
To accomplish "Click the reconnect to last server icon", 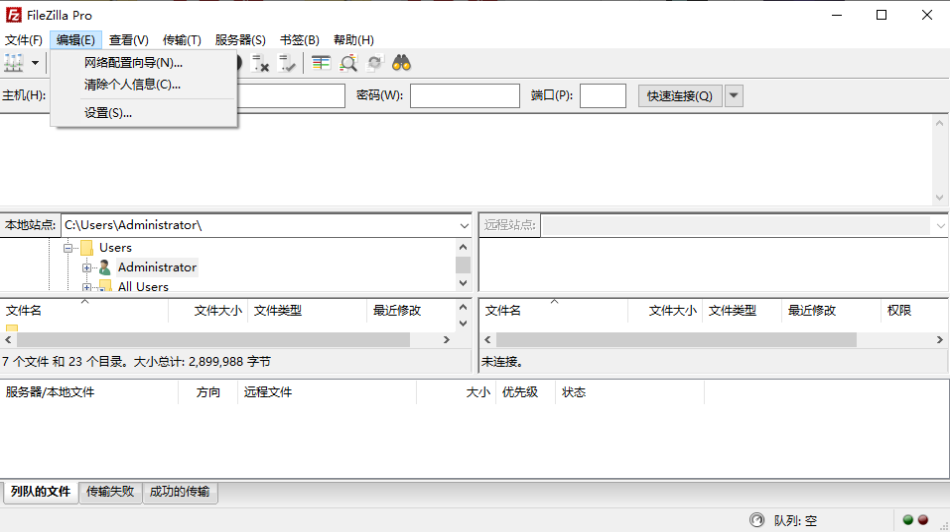I will click(x=287, y=63).
